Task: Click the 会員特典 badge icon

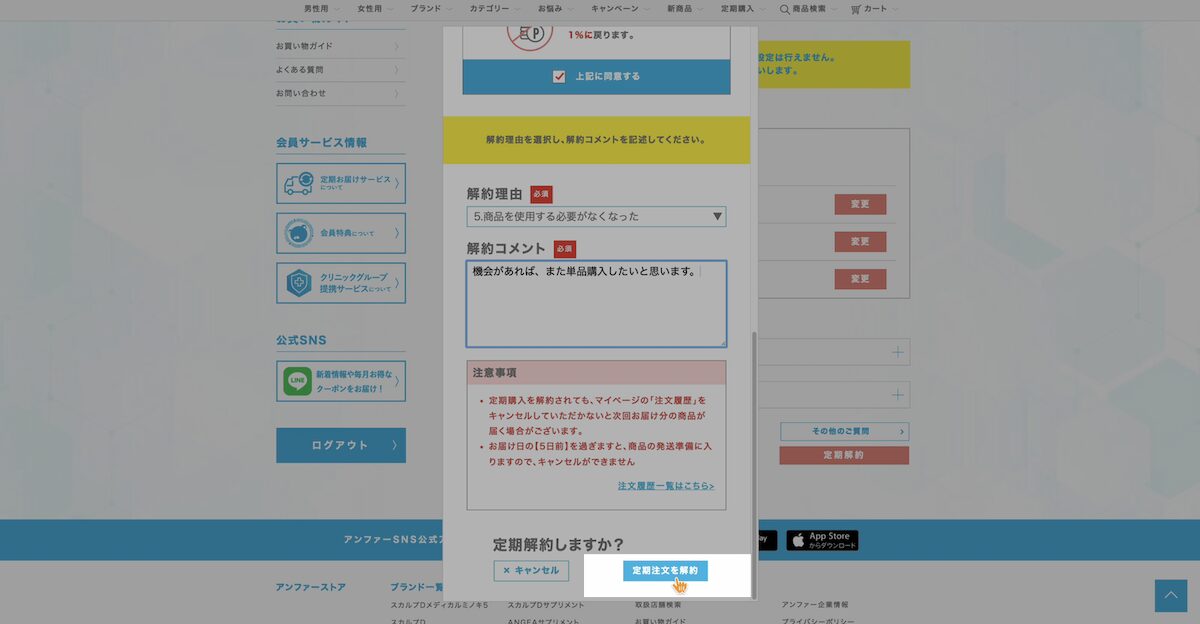Action: [x=300, y=233]
